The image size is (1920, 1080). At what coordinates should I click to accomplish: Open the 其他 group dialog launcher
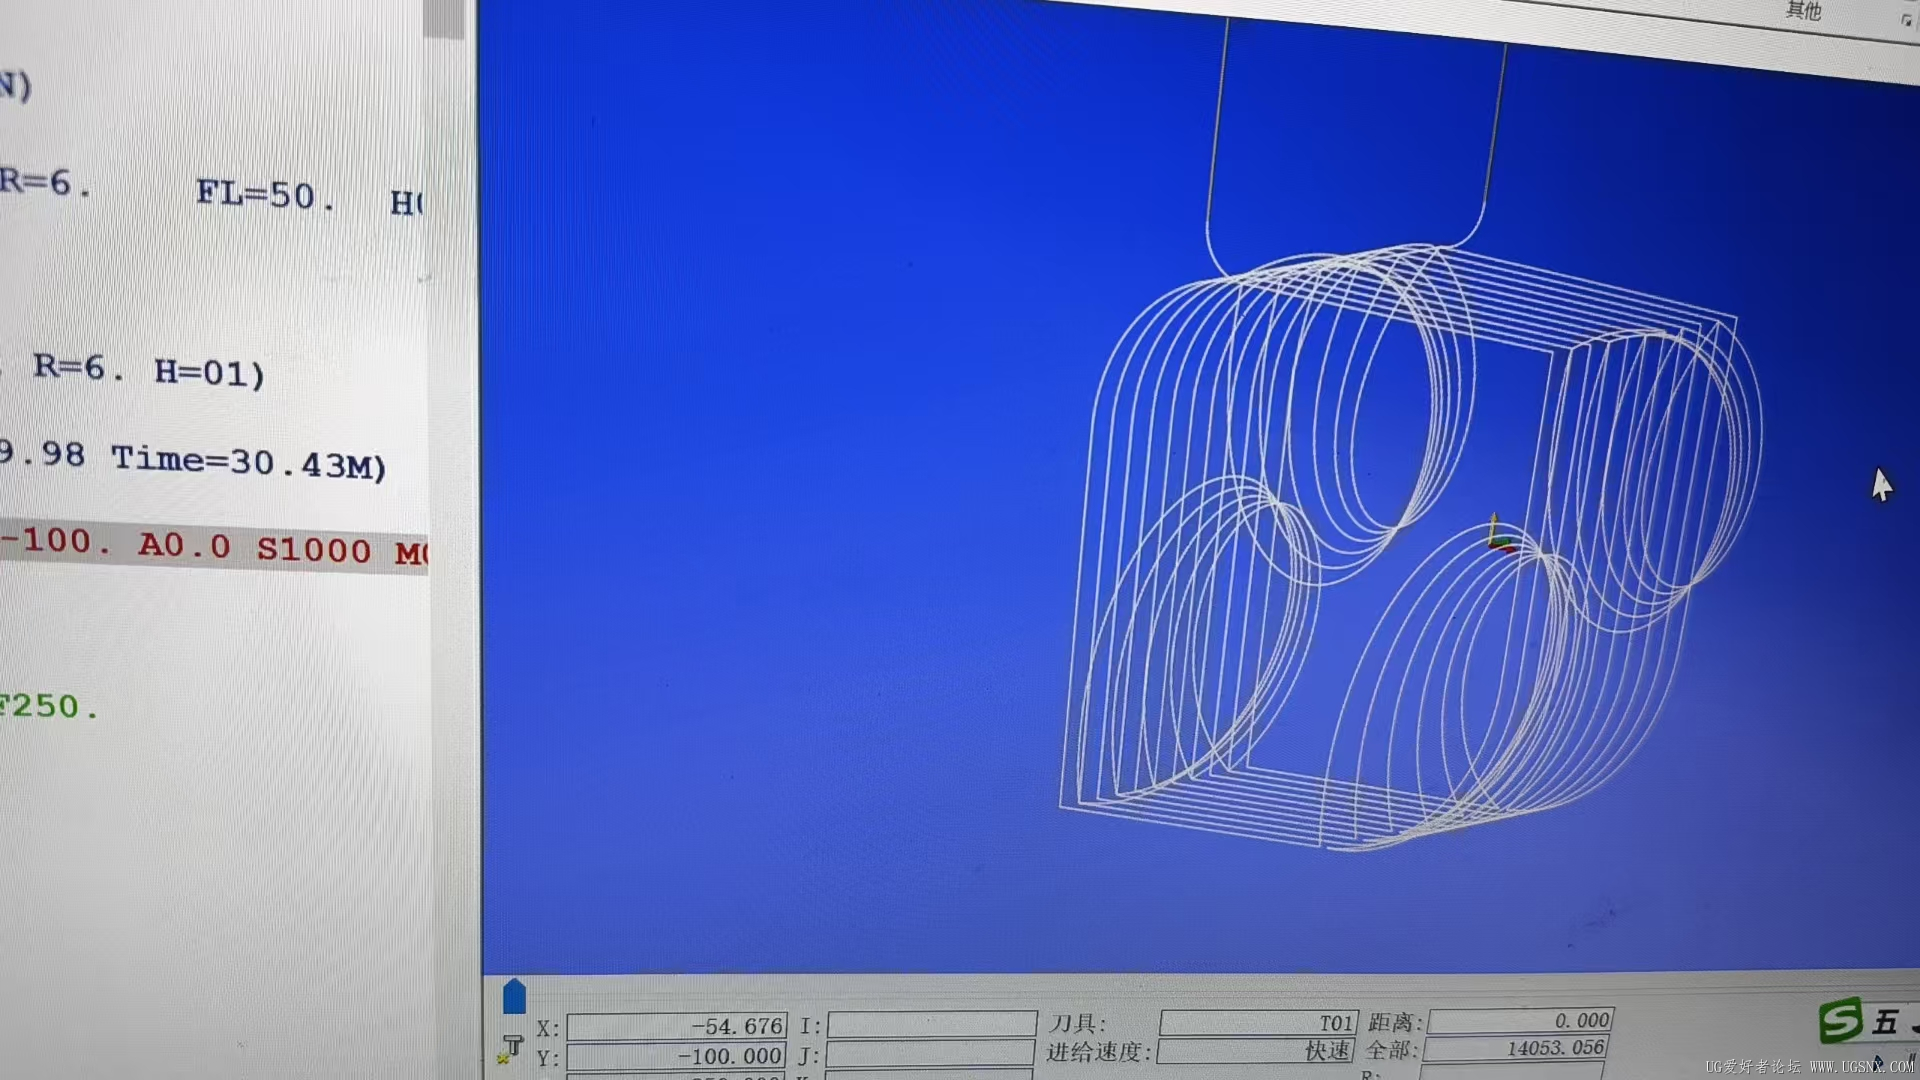(1906, 20)
